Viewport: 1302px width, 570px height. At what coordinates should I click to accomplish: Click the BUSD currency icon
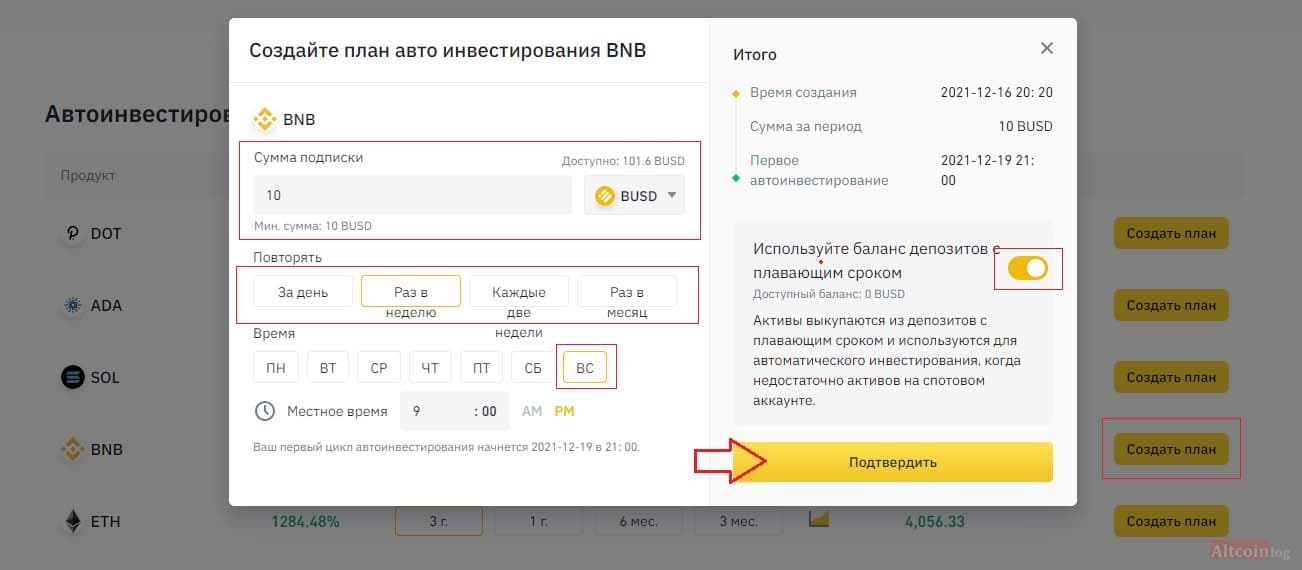pos(604,196)
